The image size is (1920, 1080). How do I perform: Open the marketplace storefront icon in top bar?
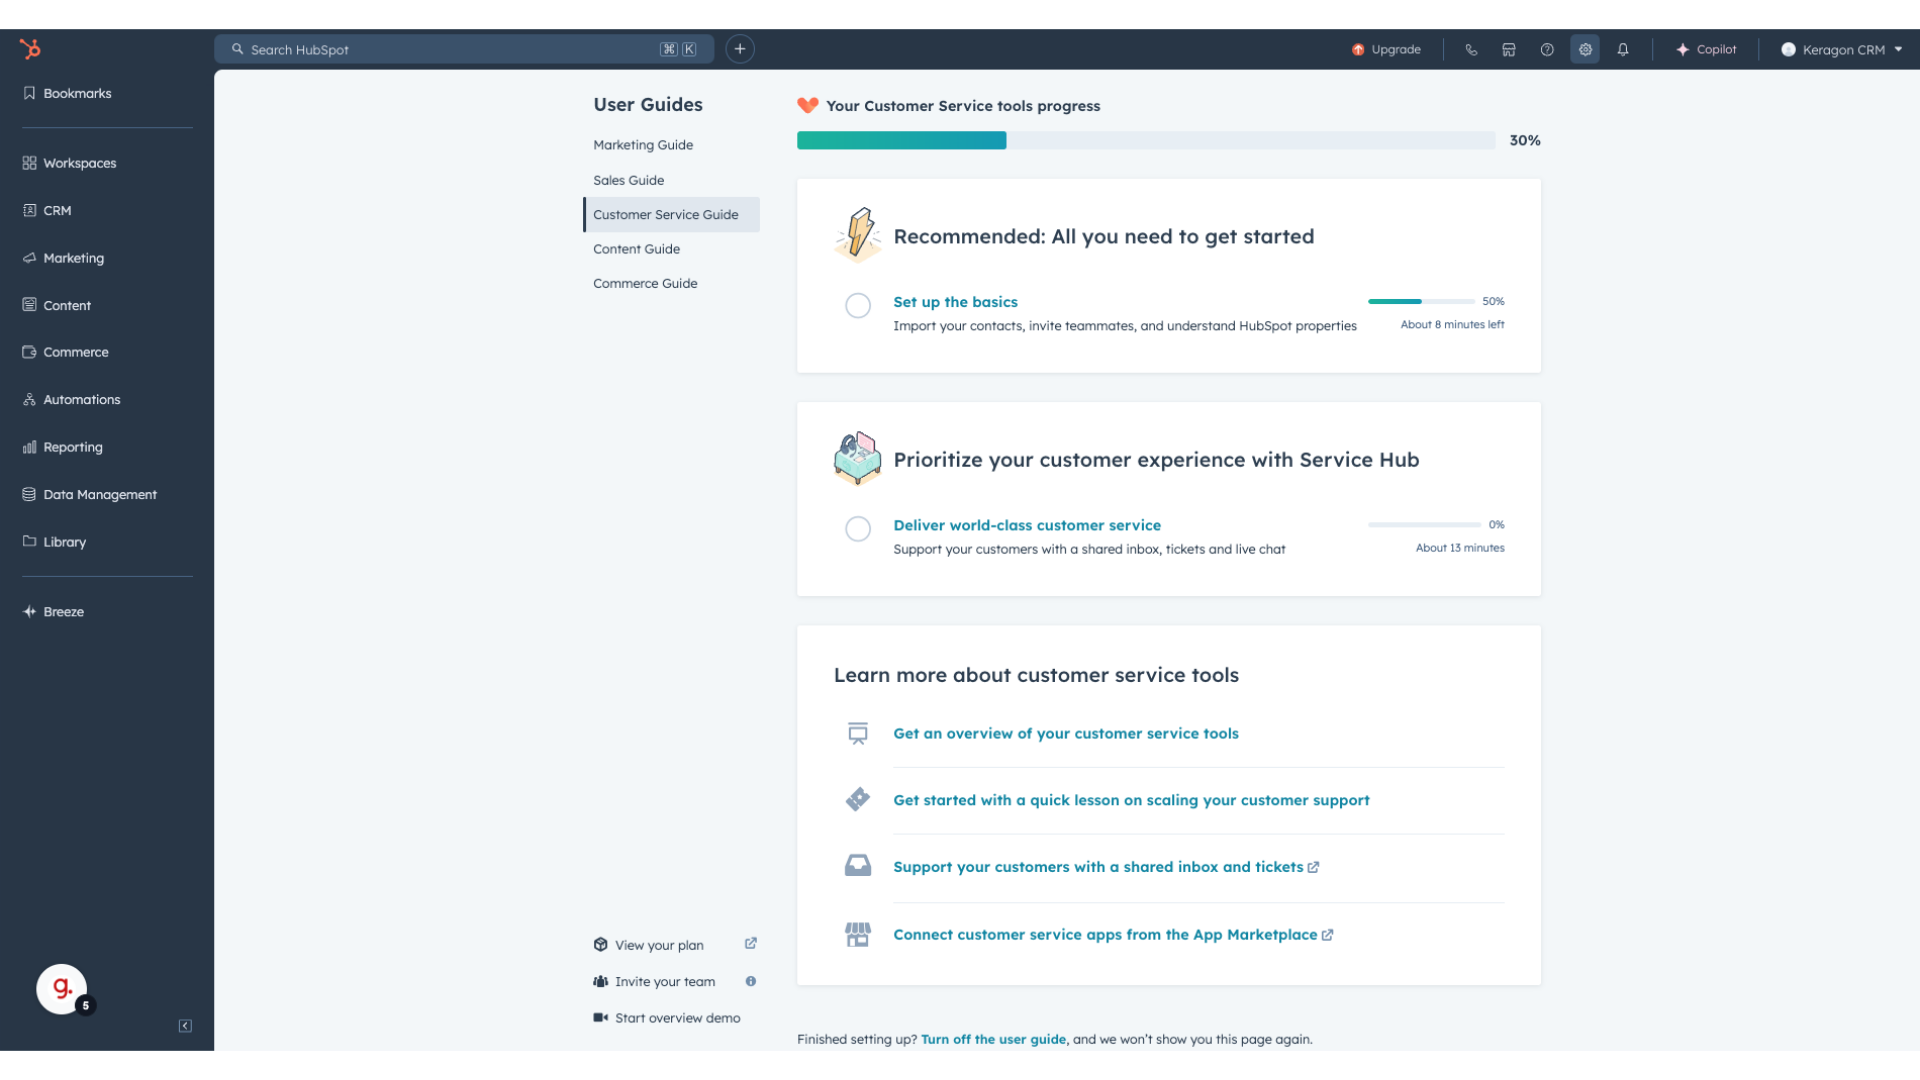click(x=1509, y=49)
